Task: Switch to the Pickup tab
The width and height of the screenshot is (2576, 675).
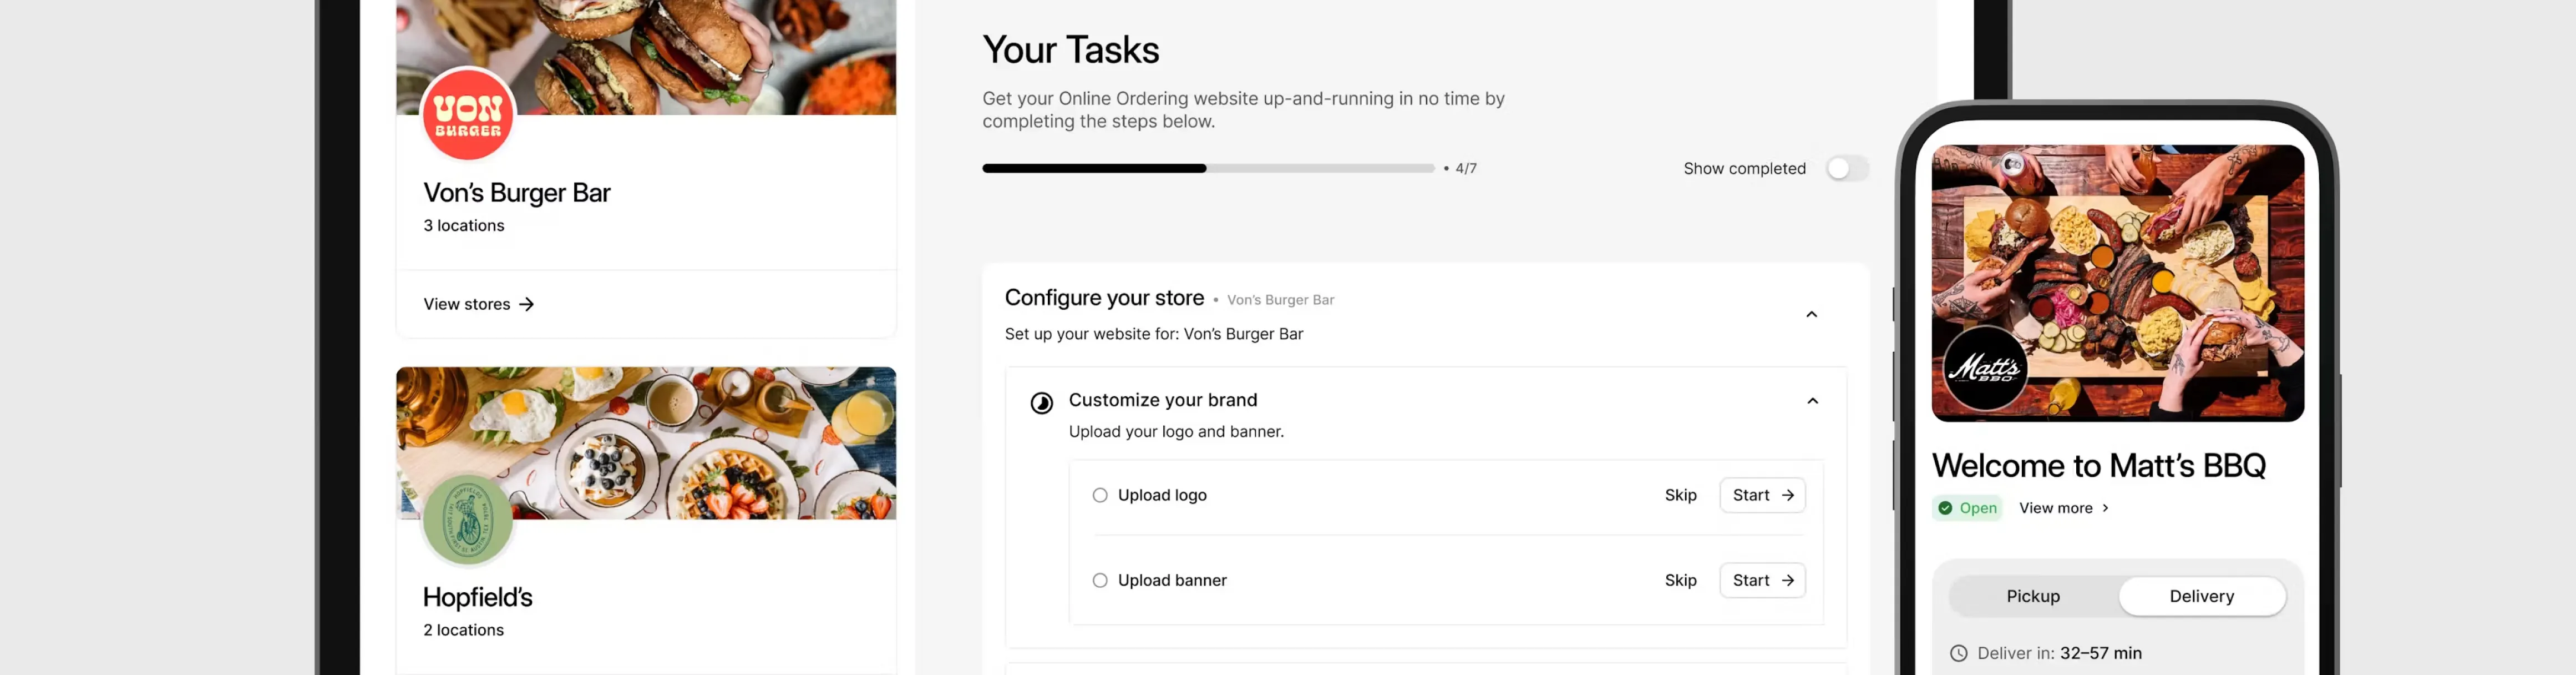Action: 2033,596
